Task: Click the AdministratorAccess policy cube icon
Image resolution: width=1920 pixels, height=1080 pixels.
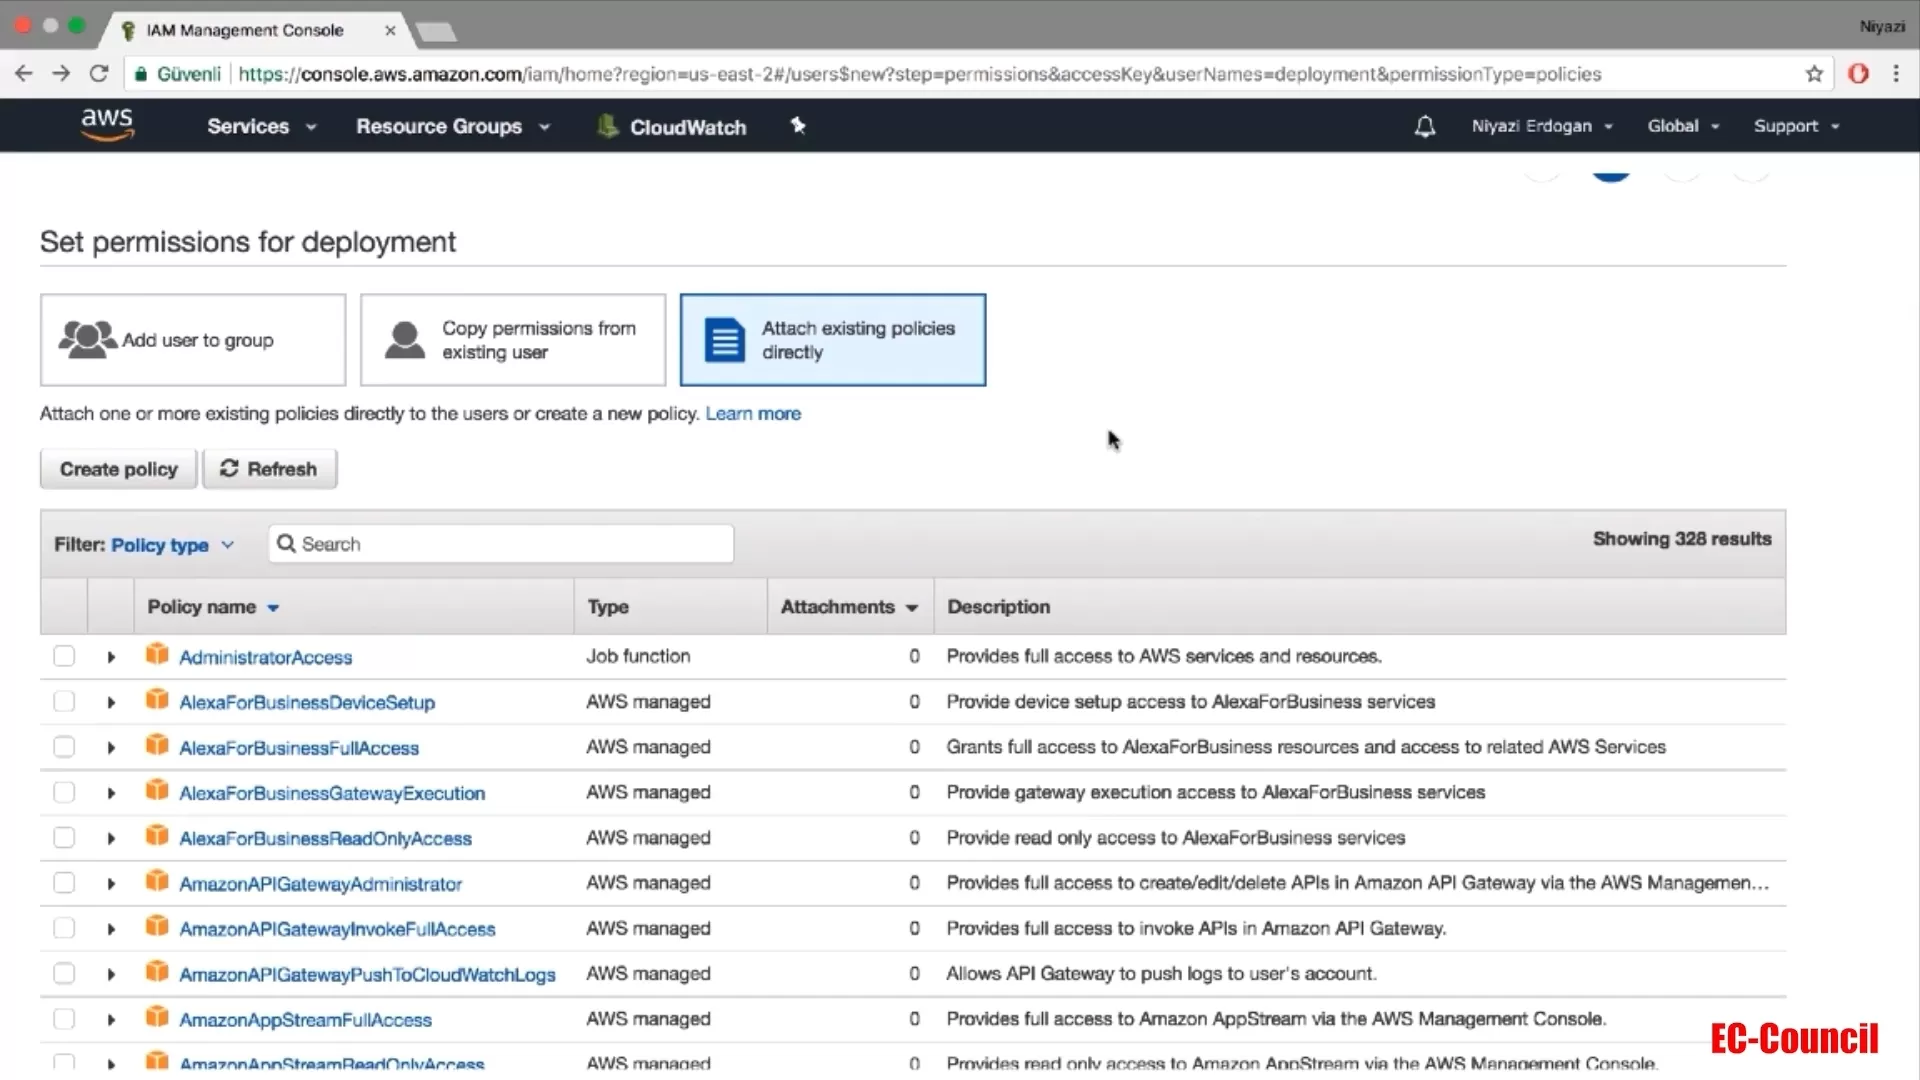Action: [x=157, y=653]
